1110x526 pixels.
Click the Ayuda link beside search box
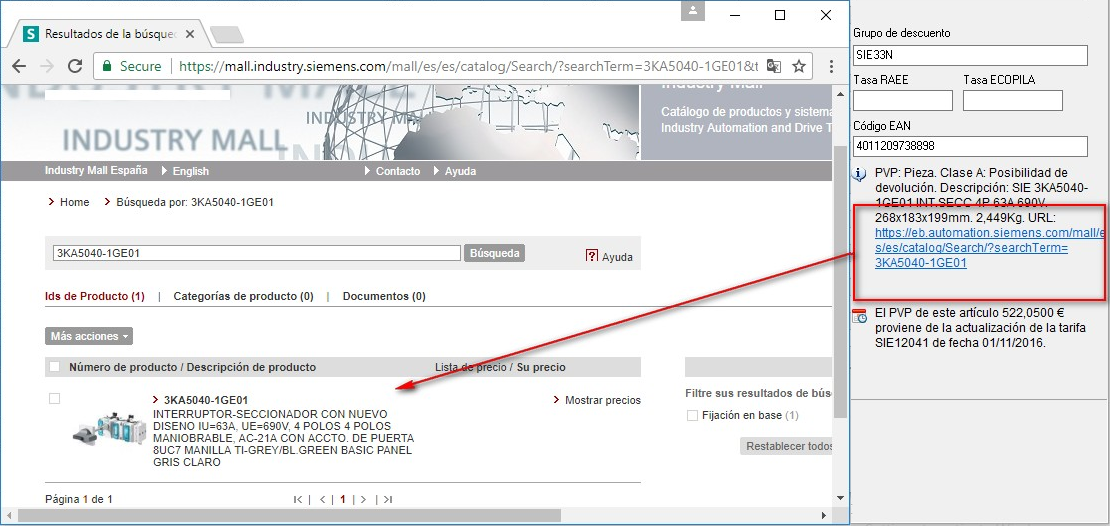(x=617, y=258)
